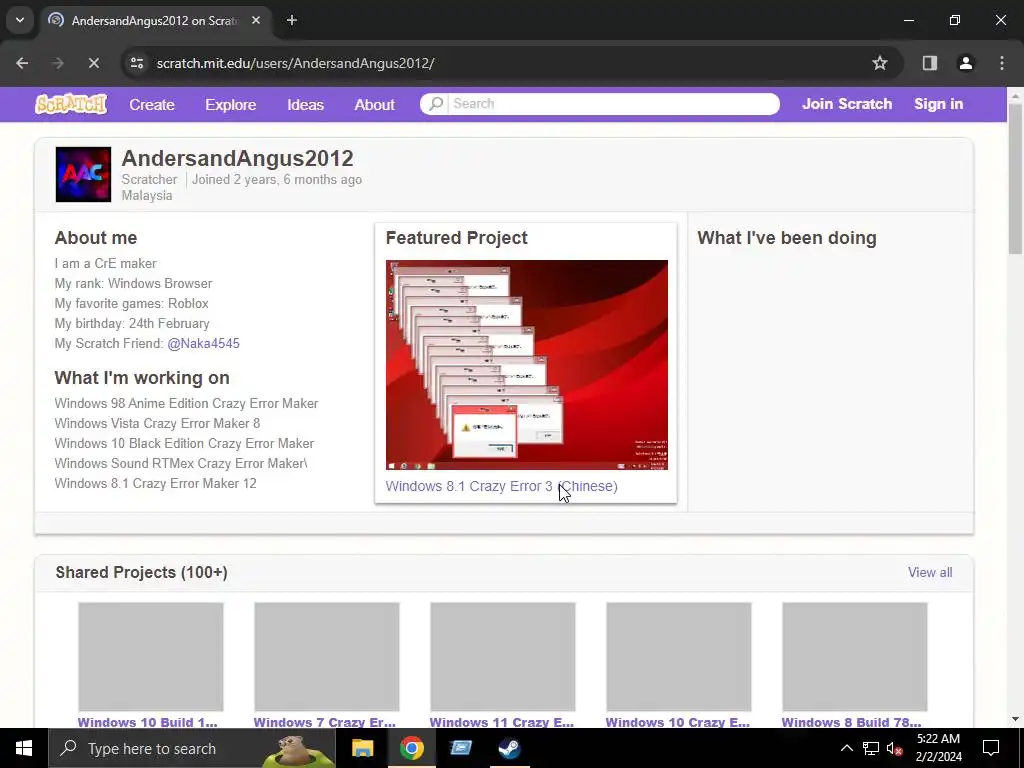Open site information icon in address bar
Screen dimensions: 1024x768
coord(136,63)
